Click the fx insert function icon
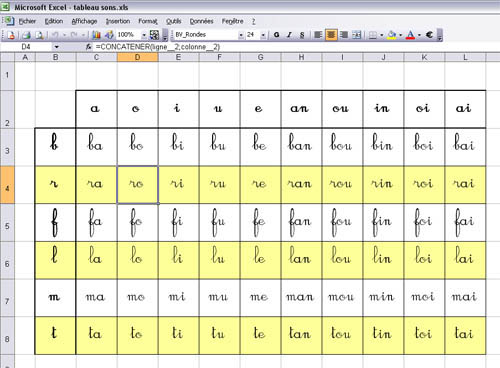Image resolution: width=500 pixels, height=368 pixels. [x=89, y=47]
